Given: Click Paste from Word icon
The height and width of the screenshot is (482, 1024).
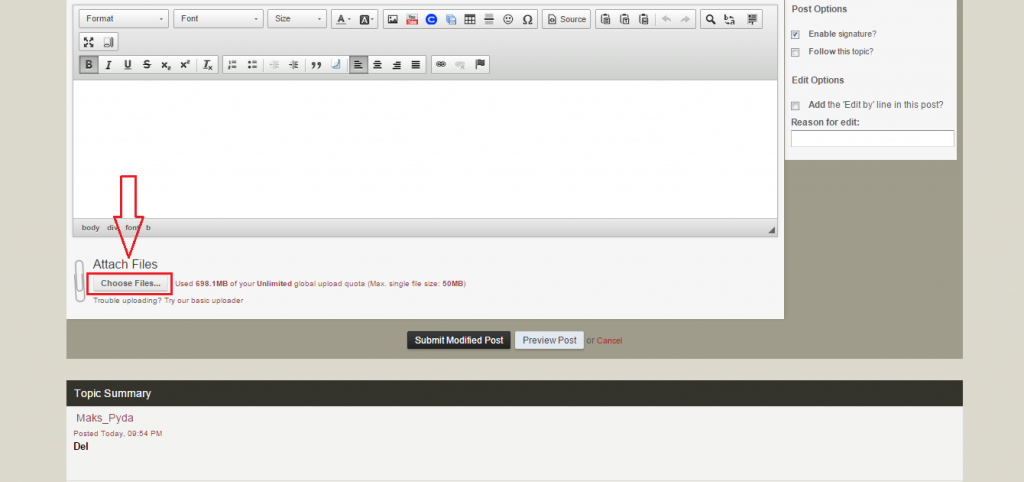Looking at the screenshot, I should 644,19.
